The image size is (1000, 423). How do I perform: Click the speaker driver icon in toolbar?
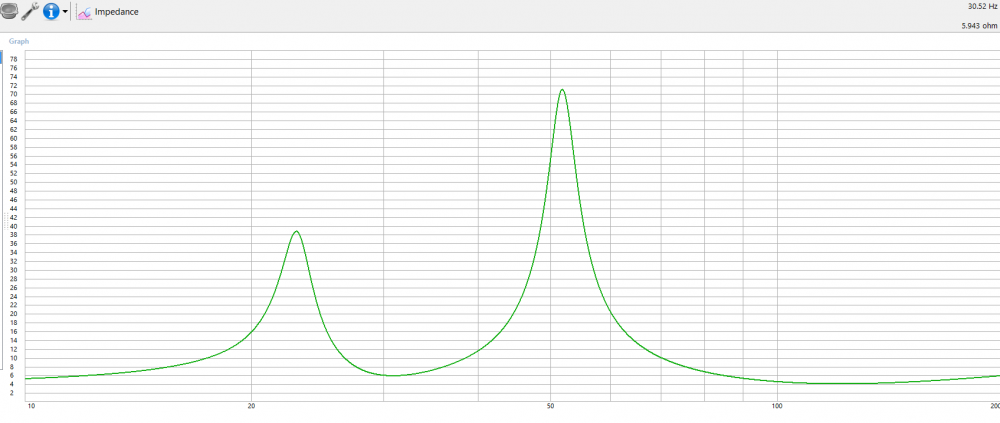point(8,10)
